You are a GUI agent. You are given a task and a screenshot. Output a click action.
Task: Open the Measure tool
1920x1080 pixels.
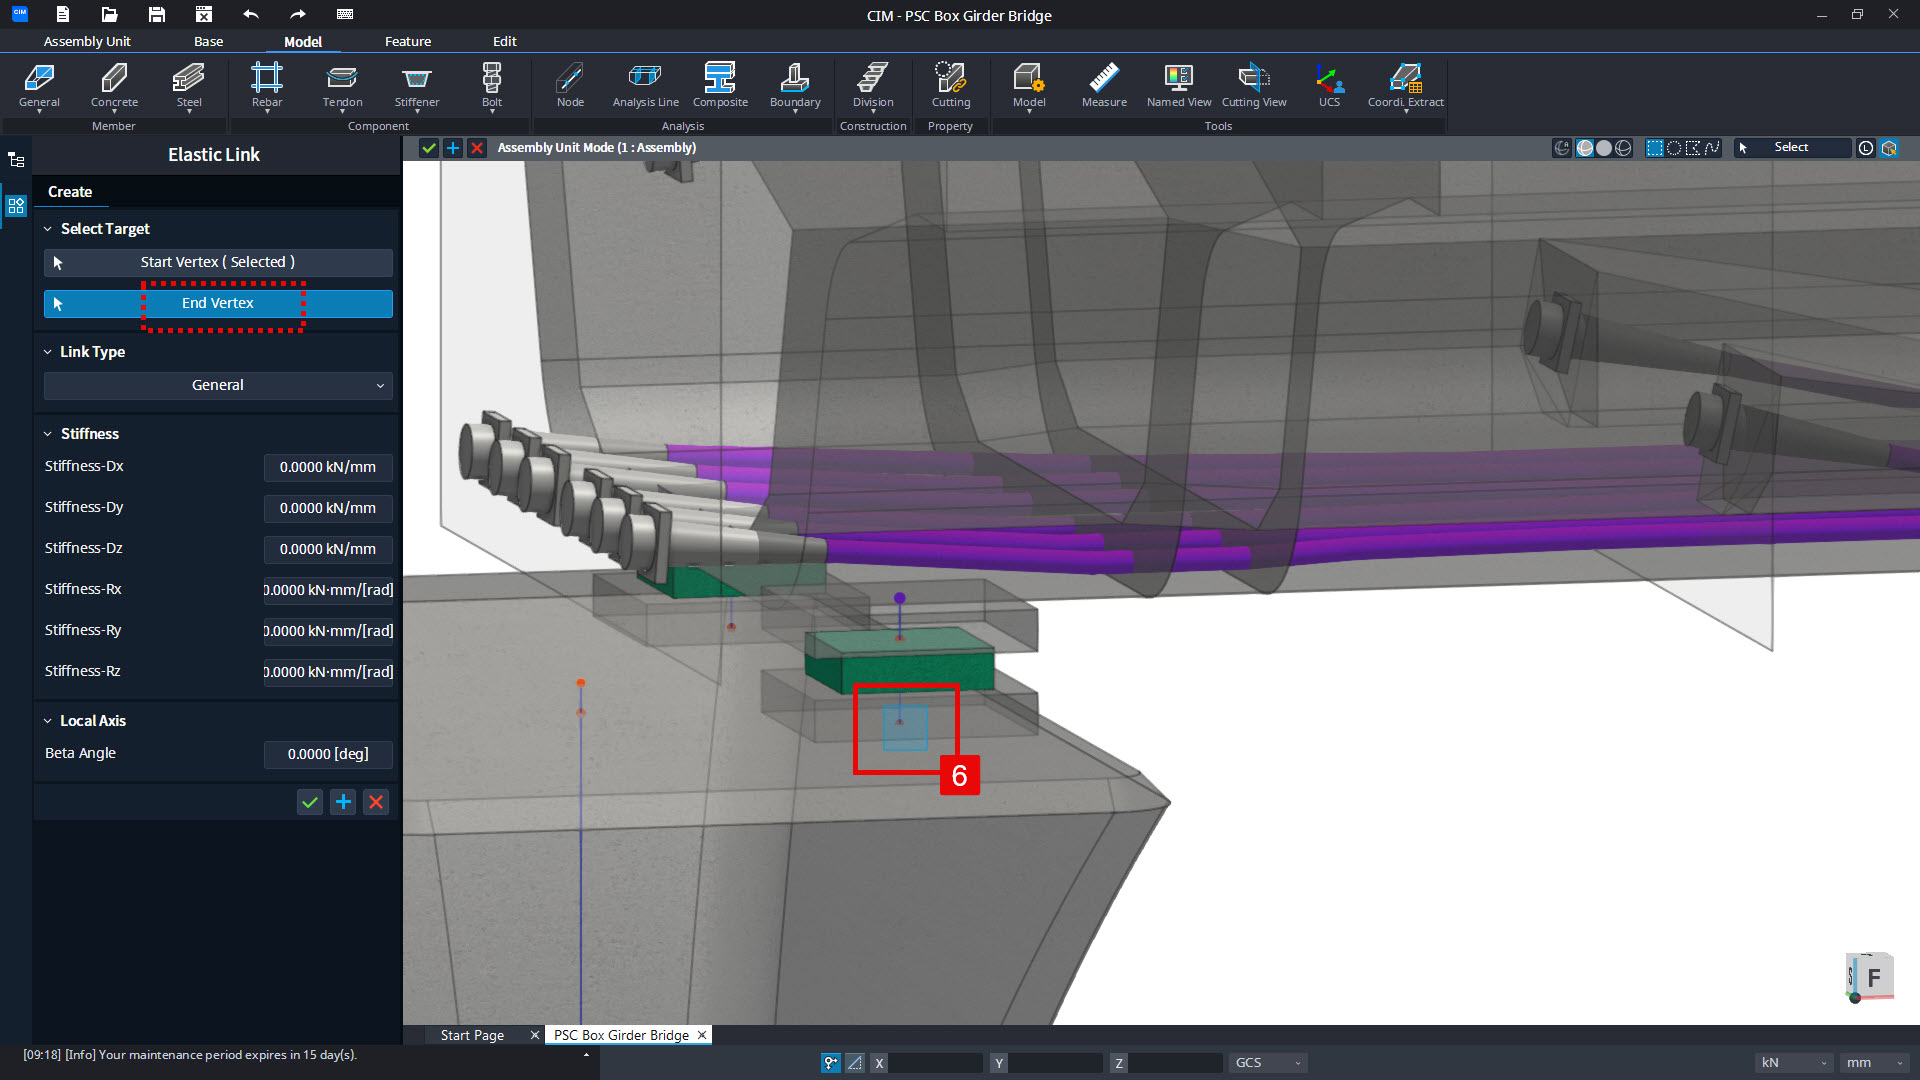coord(1103,85)
